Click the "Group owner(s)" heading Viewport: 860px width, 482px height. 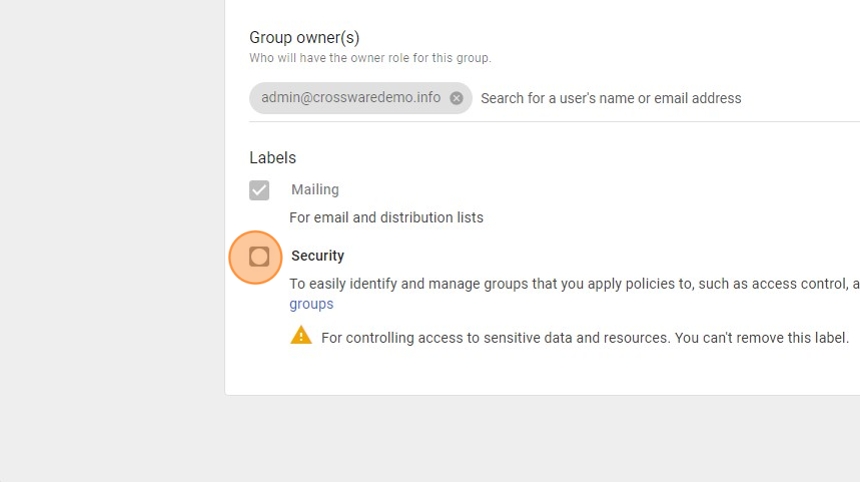click(304, 38)
